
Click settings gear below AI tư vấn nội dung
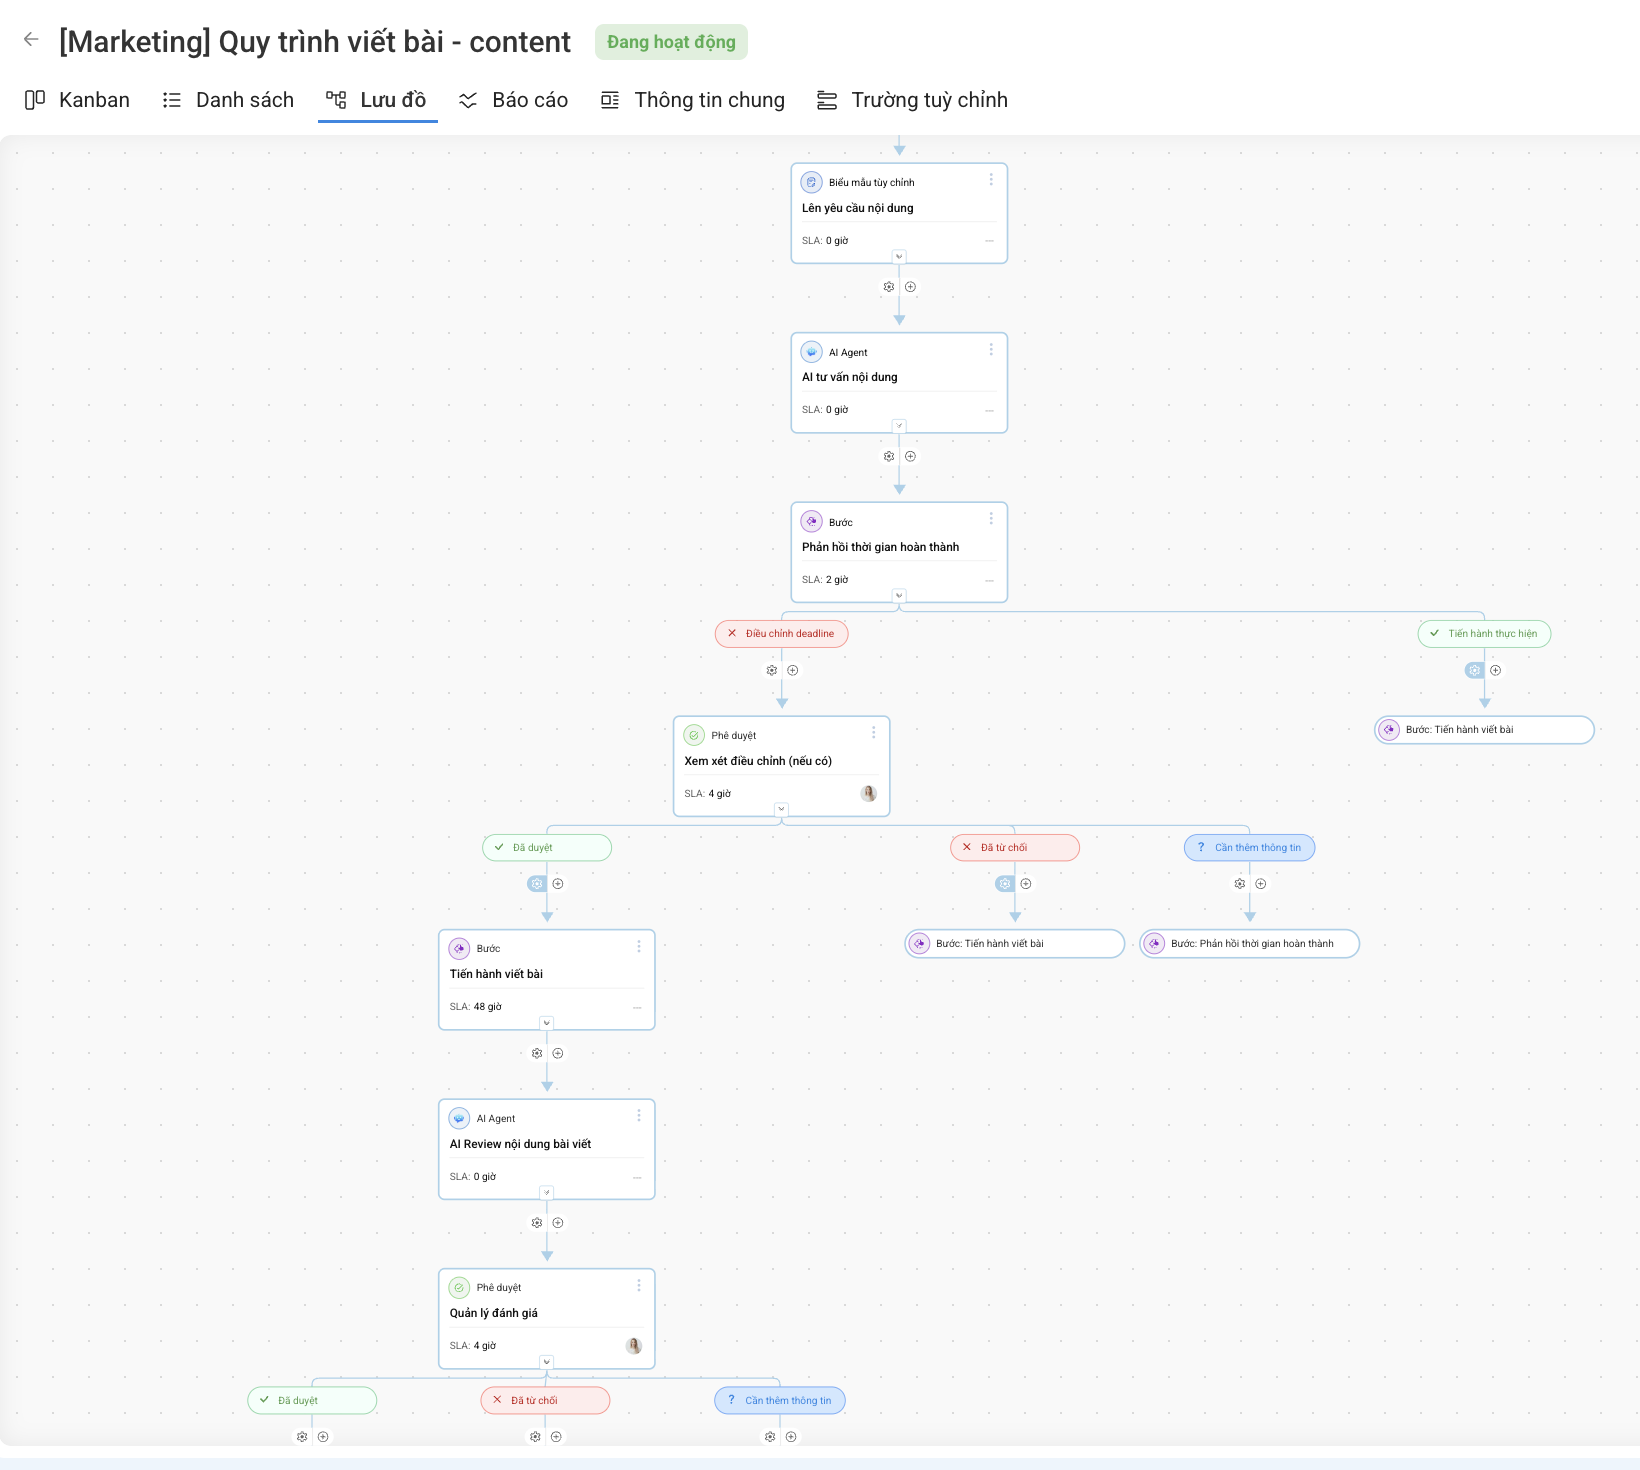point(889,457)
